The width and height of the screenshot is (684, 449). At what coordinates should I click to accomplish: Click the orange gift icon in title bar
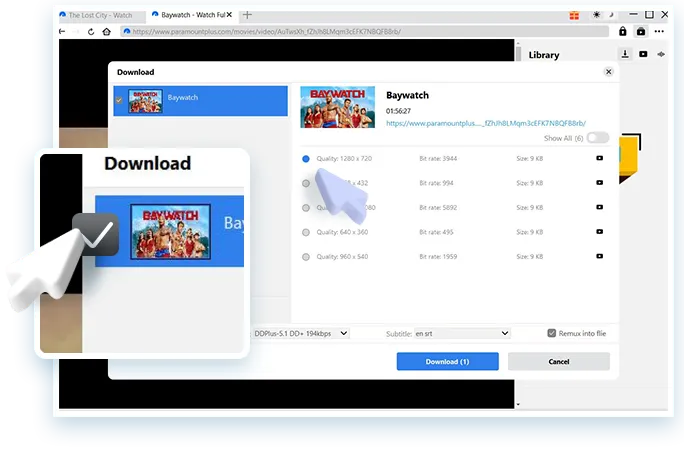(574, 16)
